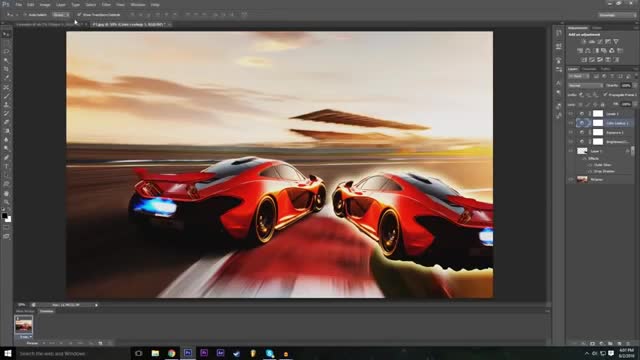This screenshot has height=360, width=640.
Task: Add an Invert adjustment from Adjustments panel
Action: point(584,60)
